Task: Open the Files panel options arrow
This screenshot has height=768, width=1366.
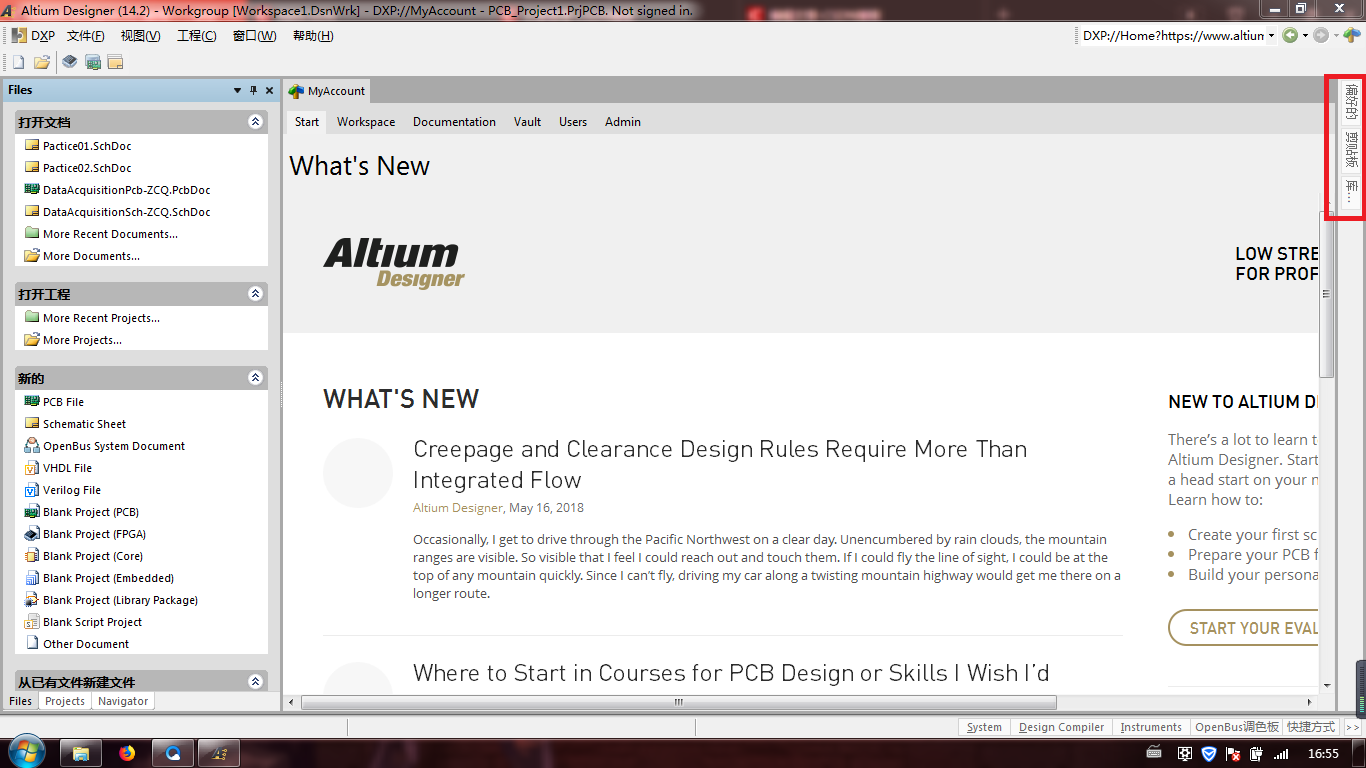Action: [x=237, y=90]
